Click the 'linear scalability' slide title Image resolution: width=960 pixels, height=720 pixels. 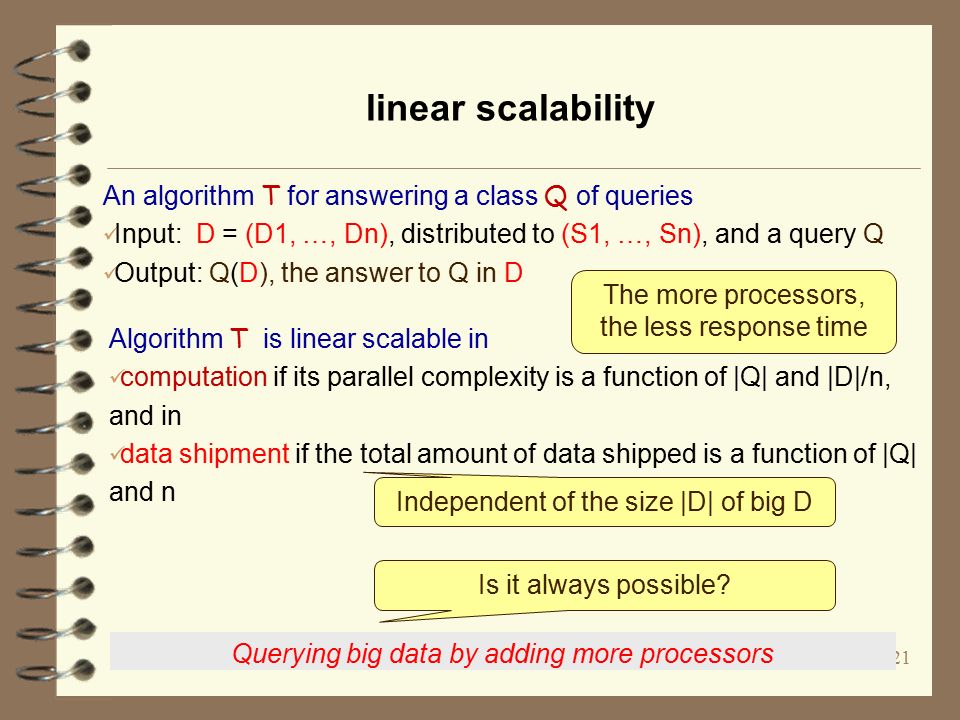point(510,110)
